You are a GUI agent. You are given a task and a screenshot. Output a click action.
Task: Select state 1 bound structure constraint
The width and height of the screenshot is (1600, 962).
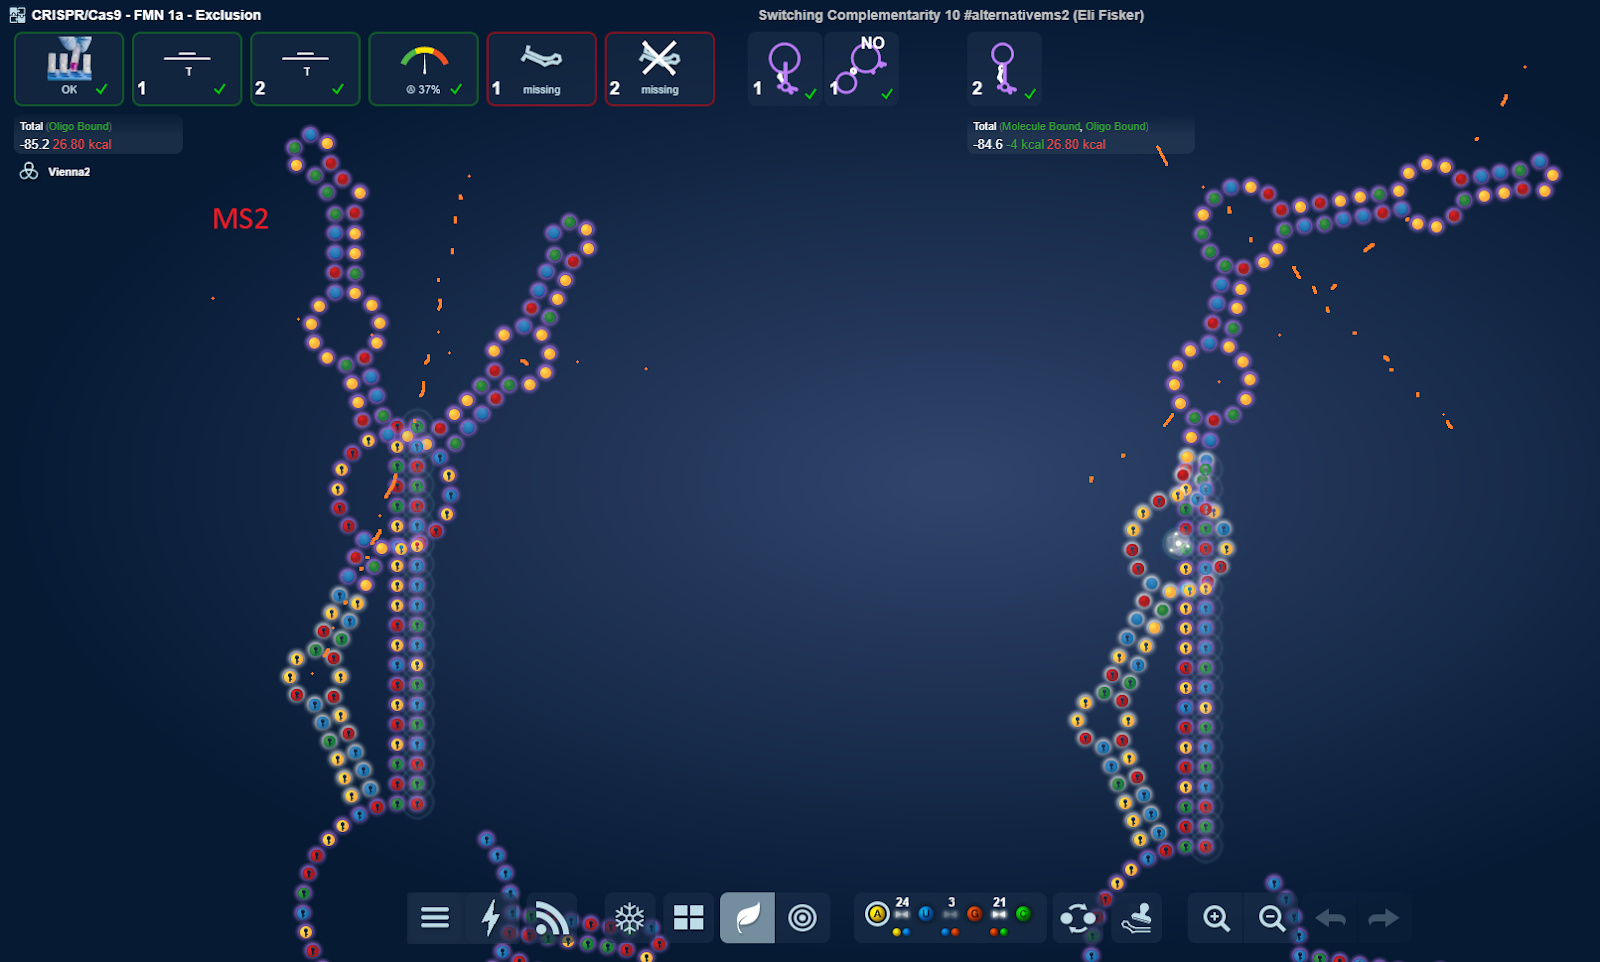click(x=785, y=69)
